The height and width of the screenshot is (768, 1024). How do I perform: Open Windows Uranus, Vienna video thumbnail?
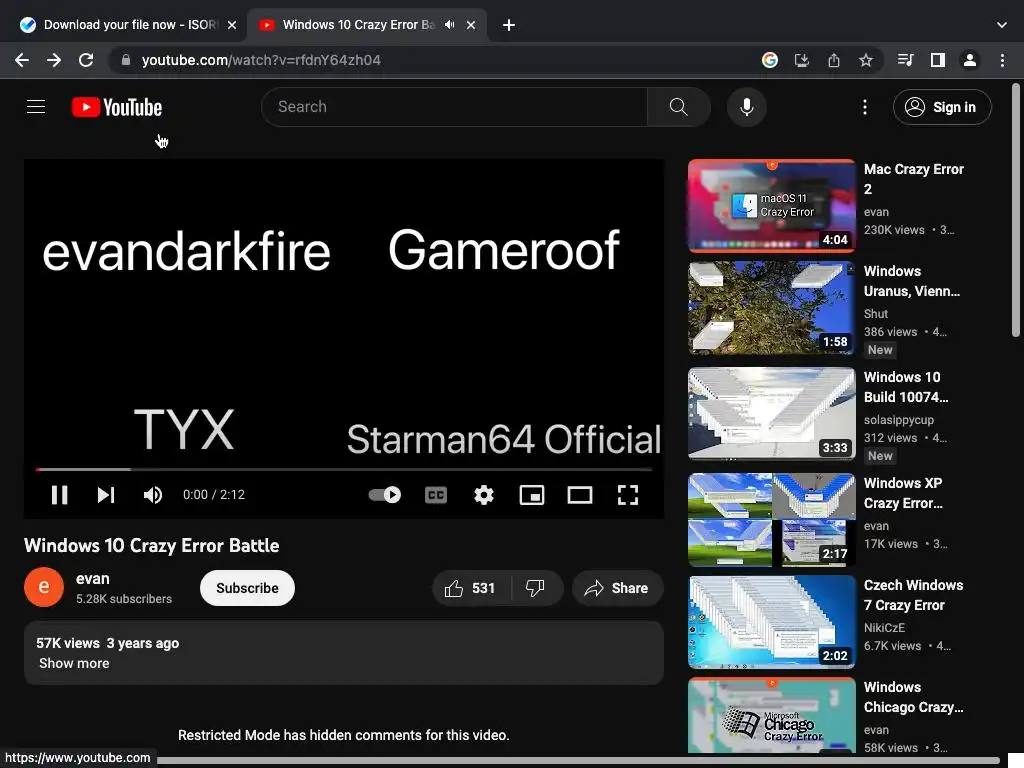[771, 308]
